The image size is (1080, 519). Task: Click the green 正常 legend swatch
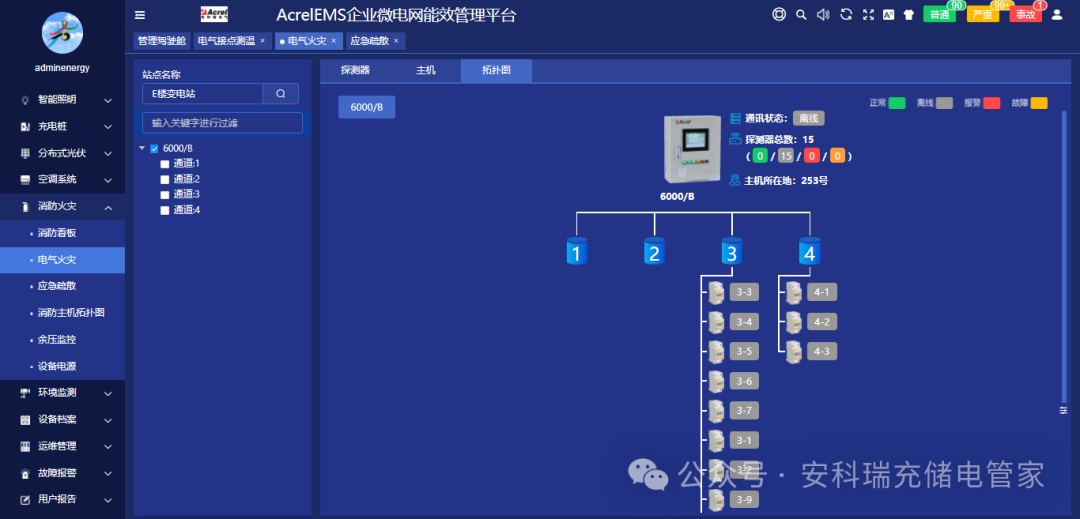coord(897,103)
